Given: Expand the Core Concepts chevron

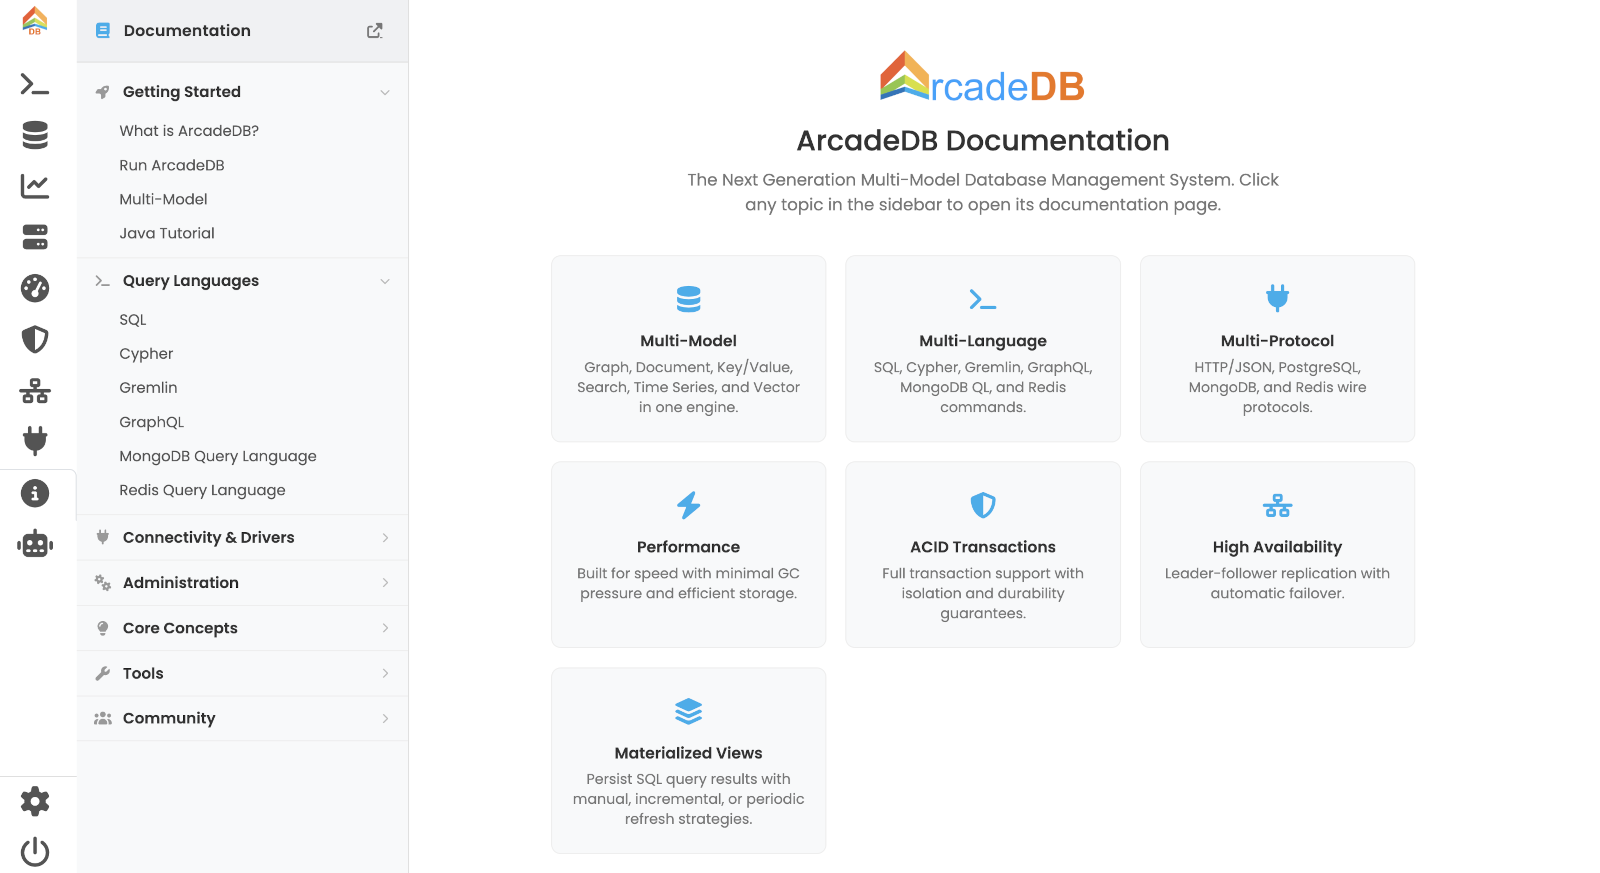Looking at the screenshot, I should coord(385,628).
